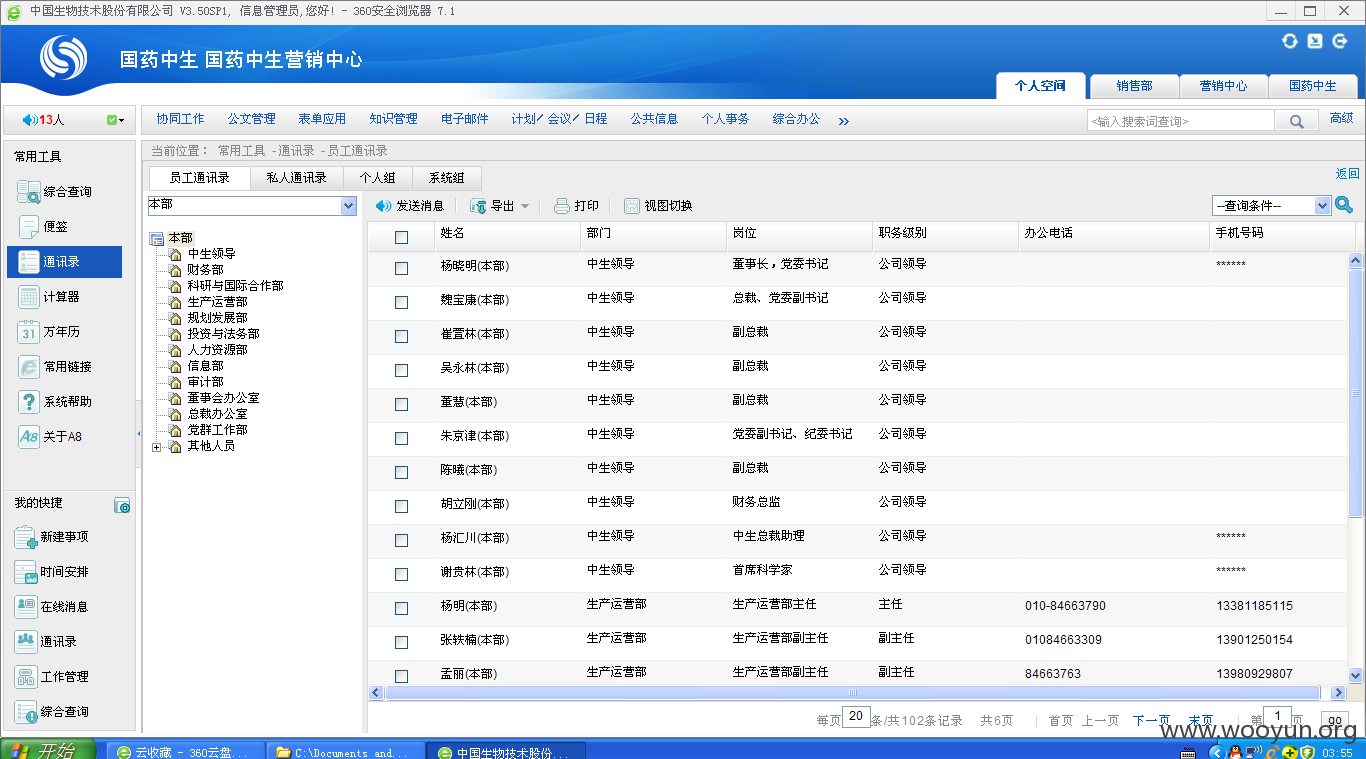
Task: Check the box for 朱京津(本部)
Action: coord(401,438)
